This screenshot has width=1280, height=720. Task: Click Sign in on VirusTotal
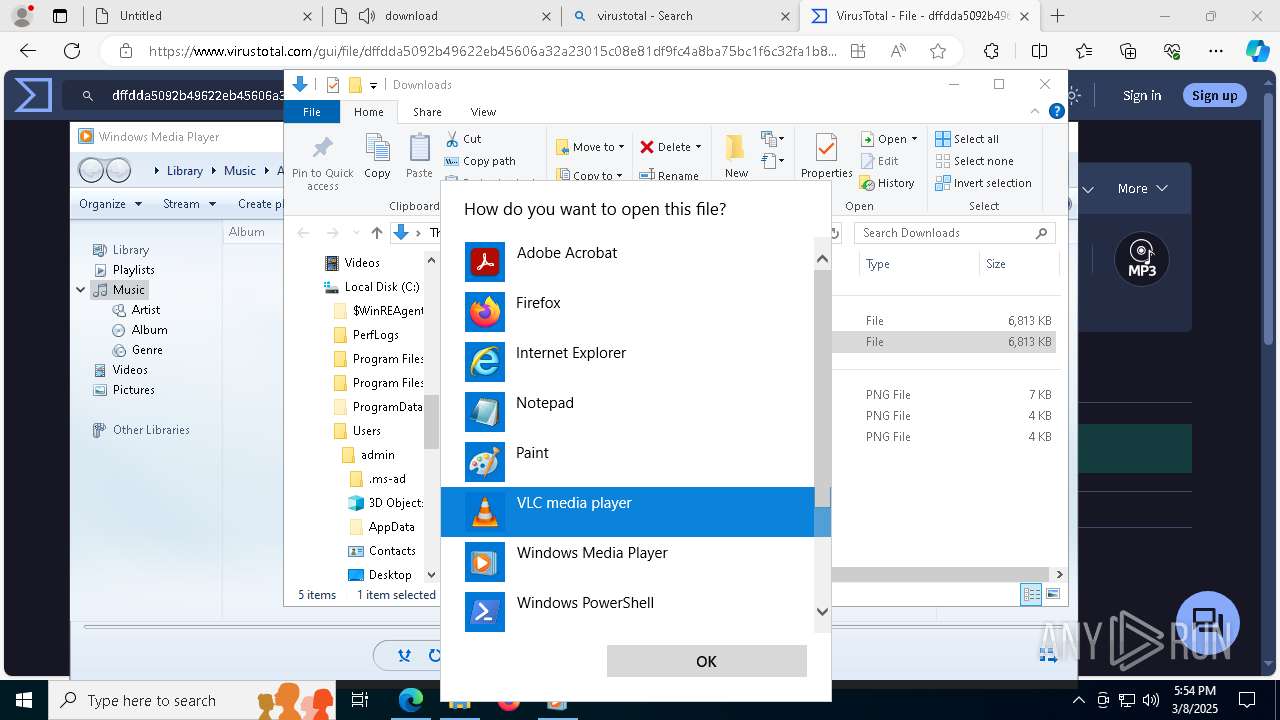pyautogui.click(x=1142, y=95)
